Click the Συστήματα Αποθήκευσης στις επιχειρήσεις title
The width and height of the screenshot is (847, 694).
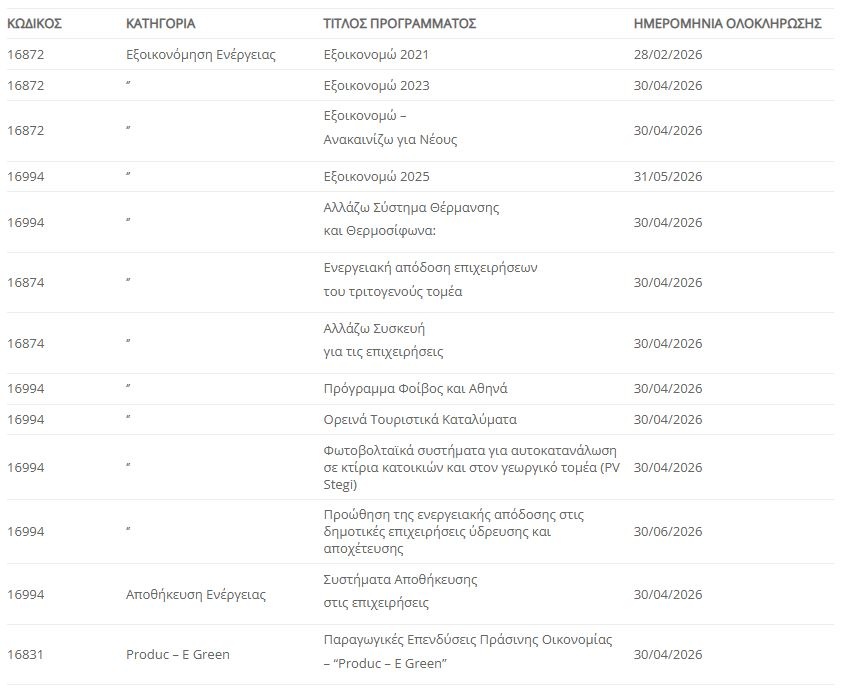coord(400,591)
